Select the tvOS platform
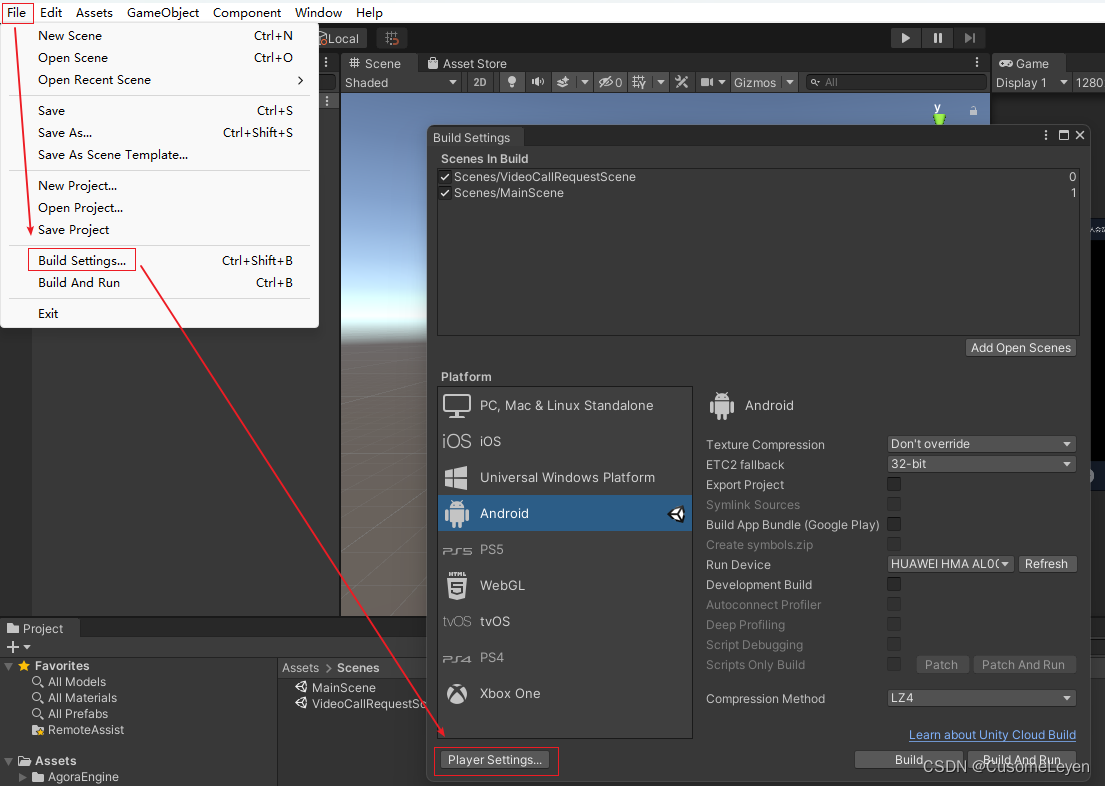 coord(564,621)
